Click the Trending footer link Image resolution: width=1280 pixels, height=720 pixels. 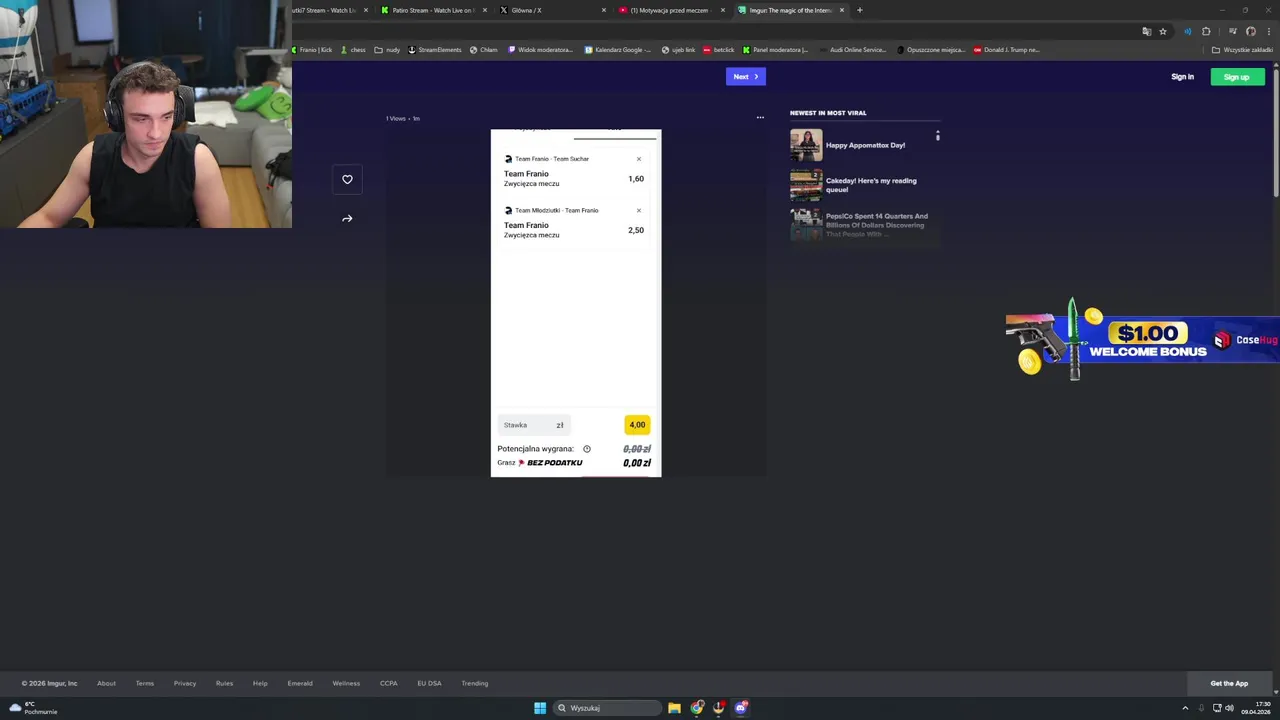(x=475, y=683)
